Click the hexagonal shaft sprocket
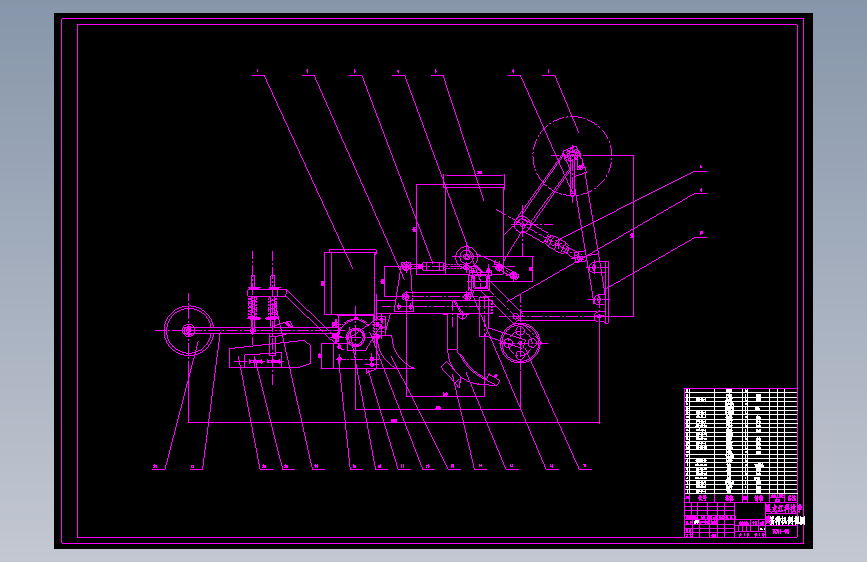 356,337
